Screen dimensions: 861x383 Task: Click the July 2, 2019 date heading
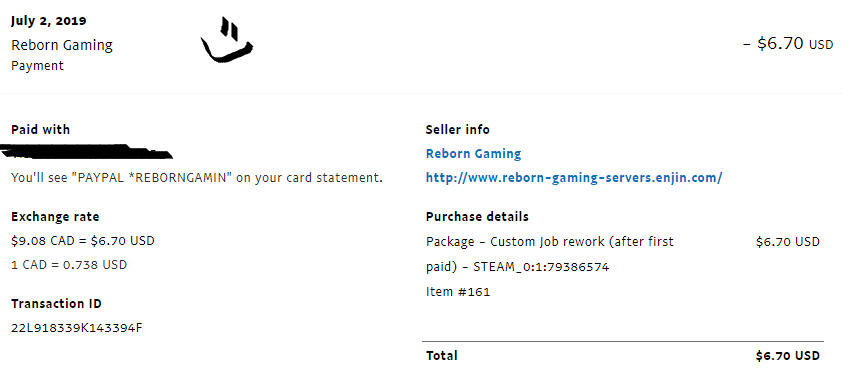[48, 21]
